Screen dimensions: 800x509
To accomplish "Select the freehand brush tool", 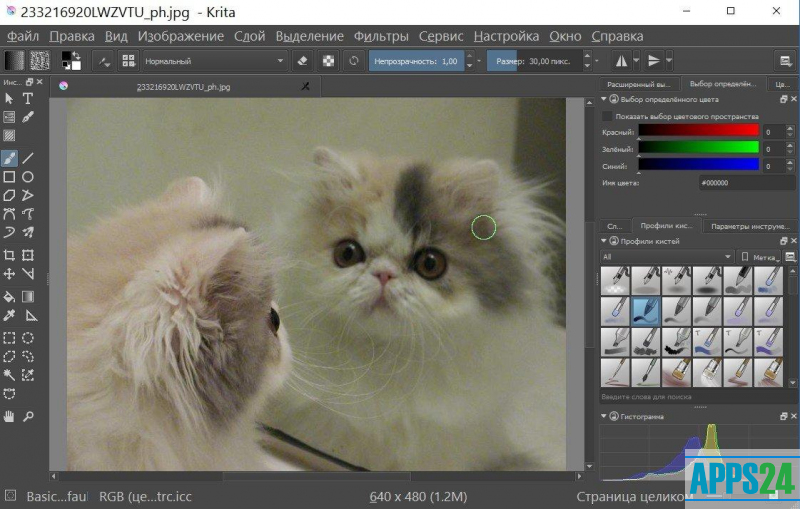I will 9,158.
